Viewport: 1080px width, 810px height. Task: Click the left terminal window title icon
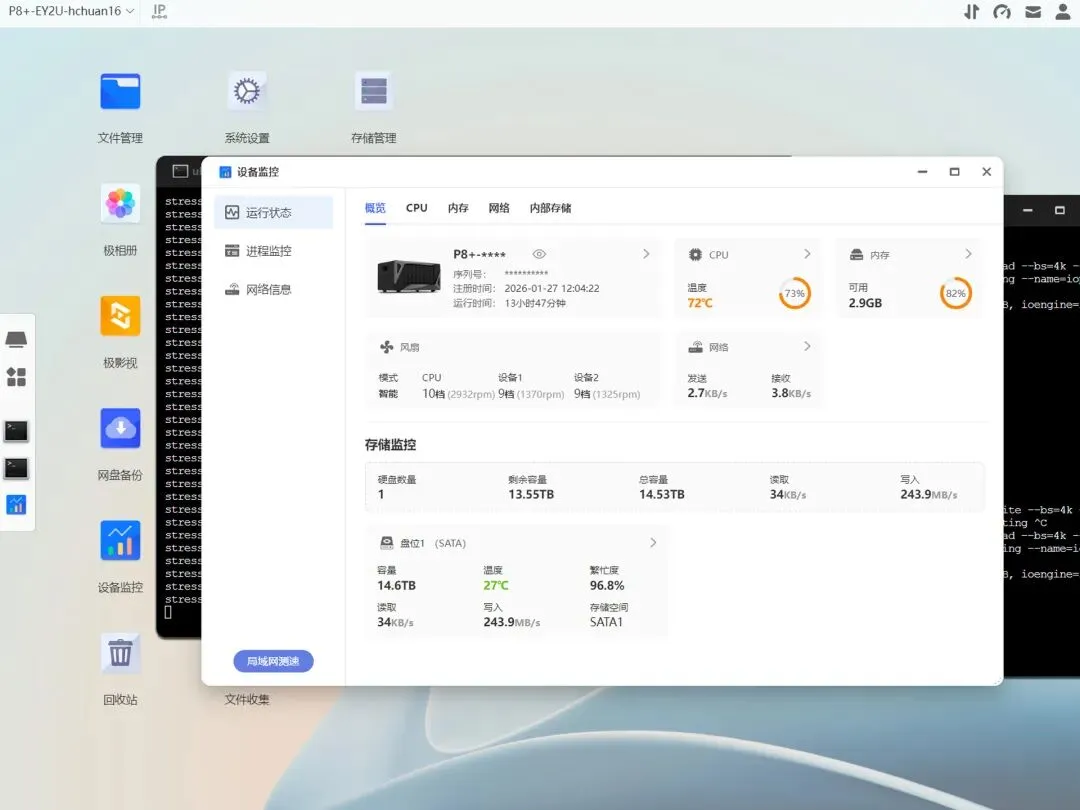[180, 171]
